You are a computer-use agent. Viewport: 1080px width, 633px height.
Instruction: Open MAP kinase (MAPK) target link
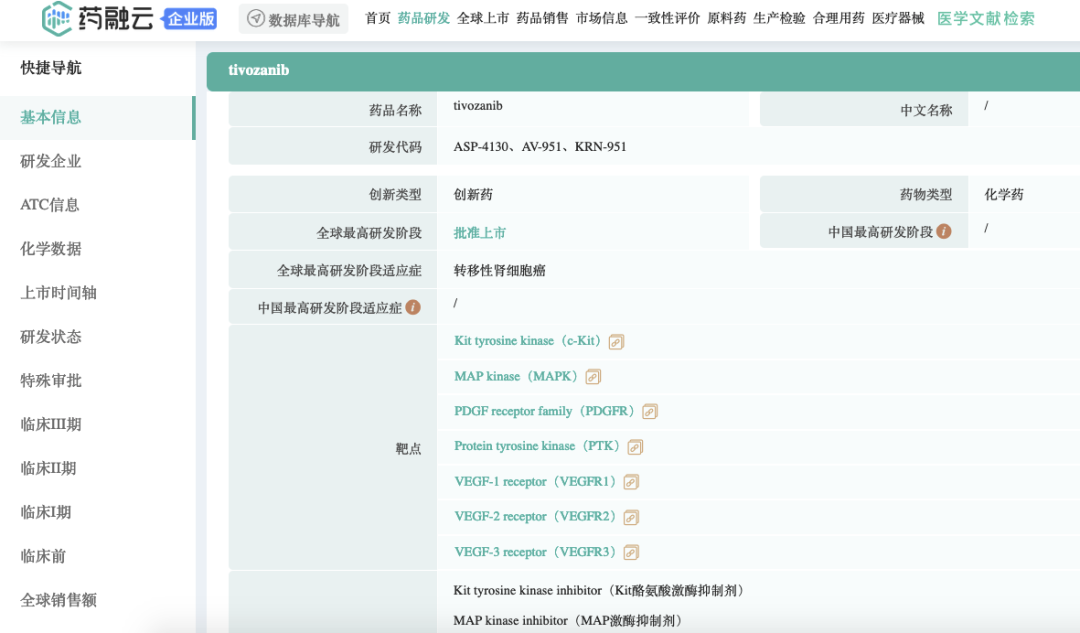tap(515, 376)
